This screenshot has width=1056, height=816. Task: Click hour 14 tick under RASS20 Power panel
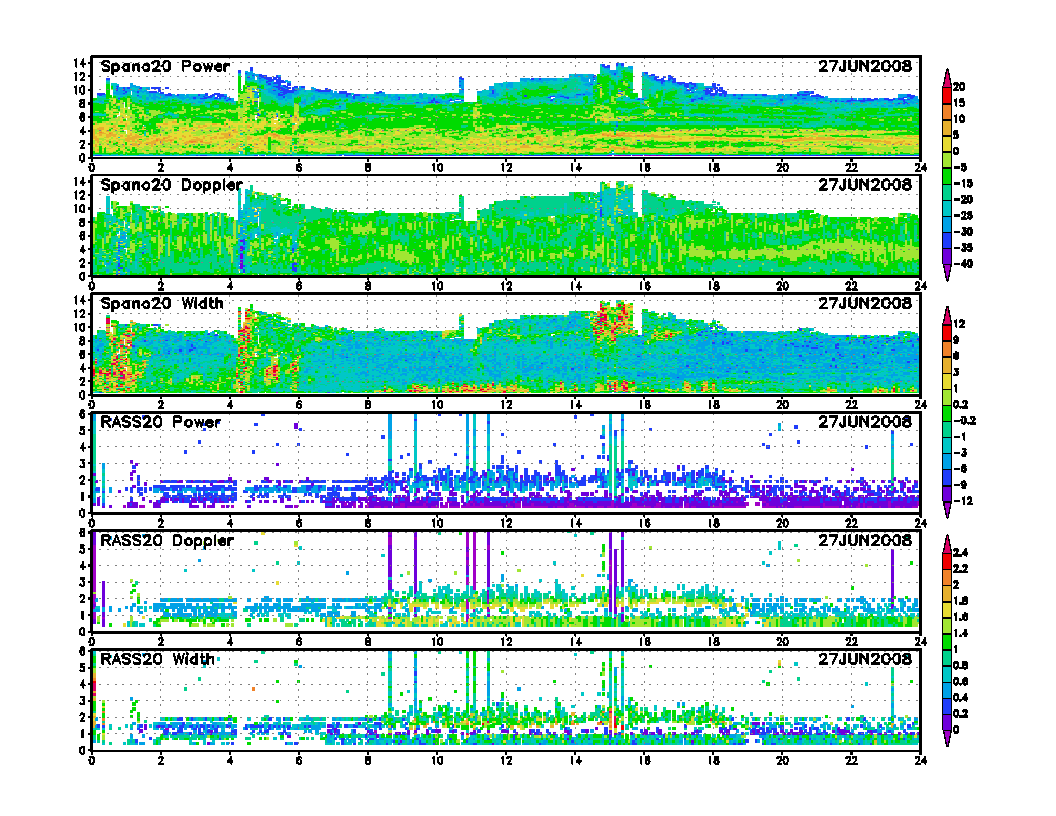[575, 522]
